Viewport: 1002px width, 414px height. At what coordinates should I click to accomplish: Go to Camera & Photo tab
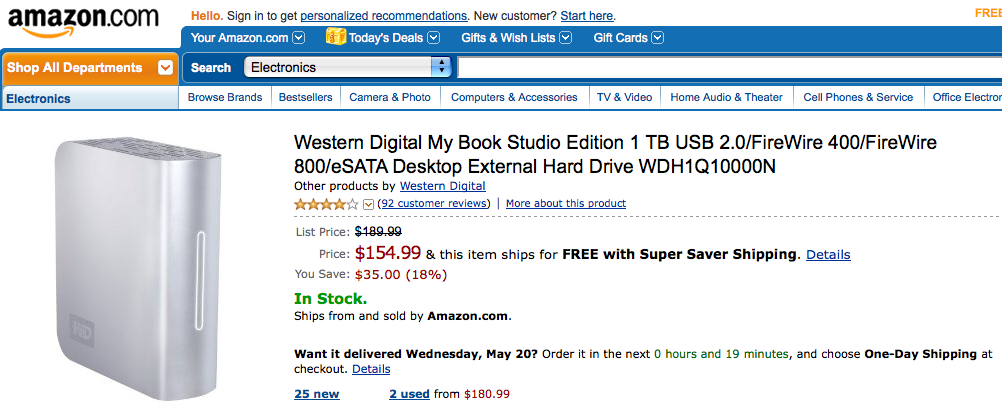(x=390, y=97)
